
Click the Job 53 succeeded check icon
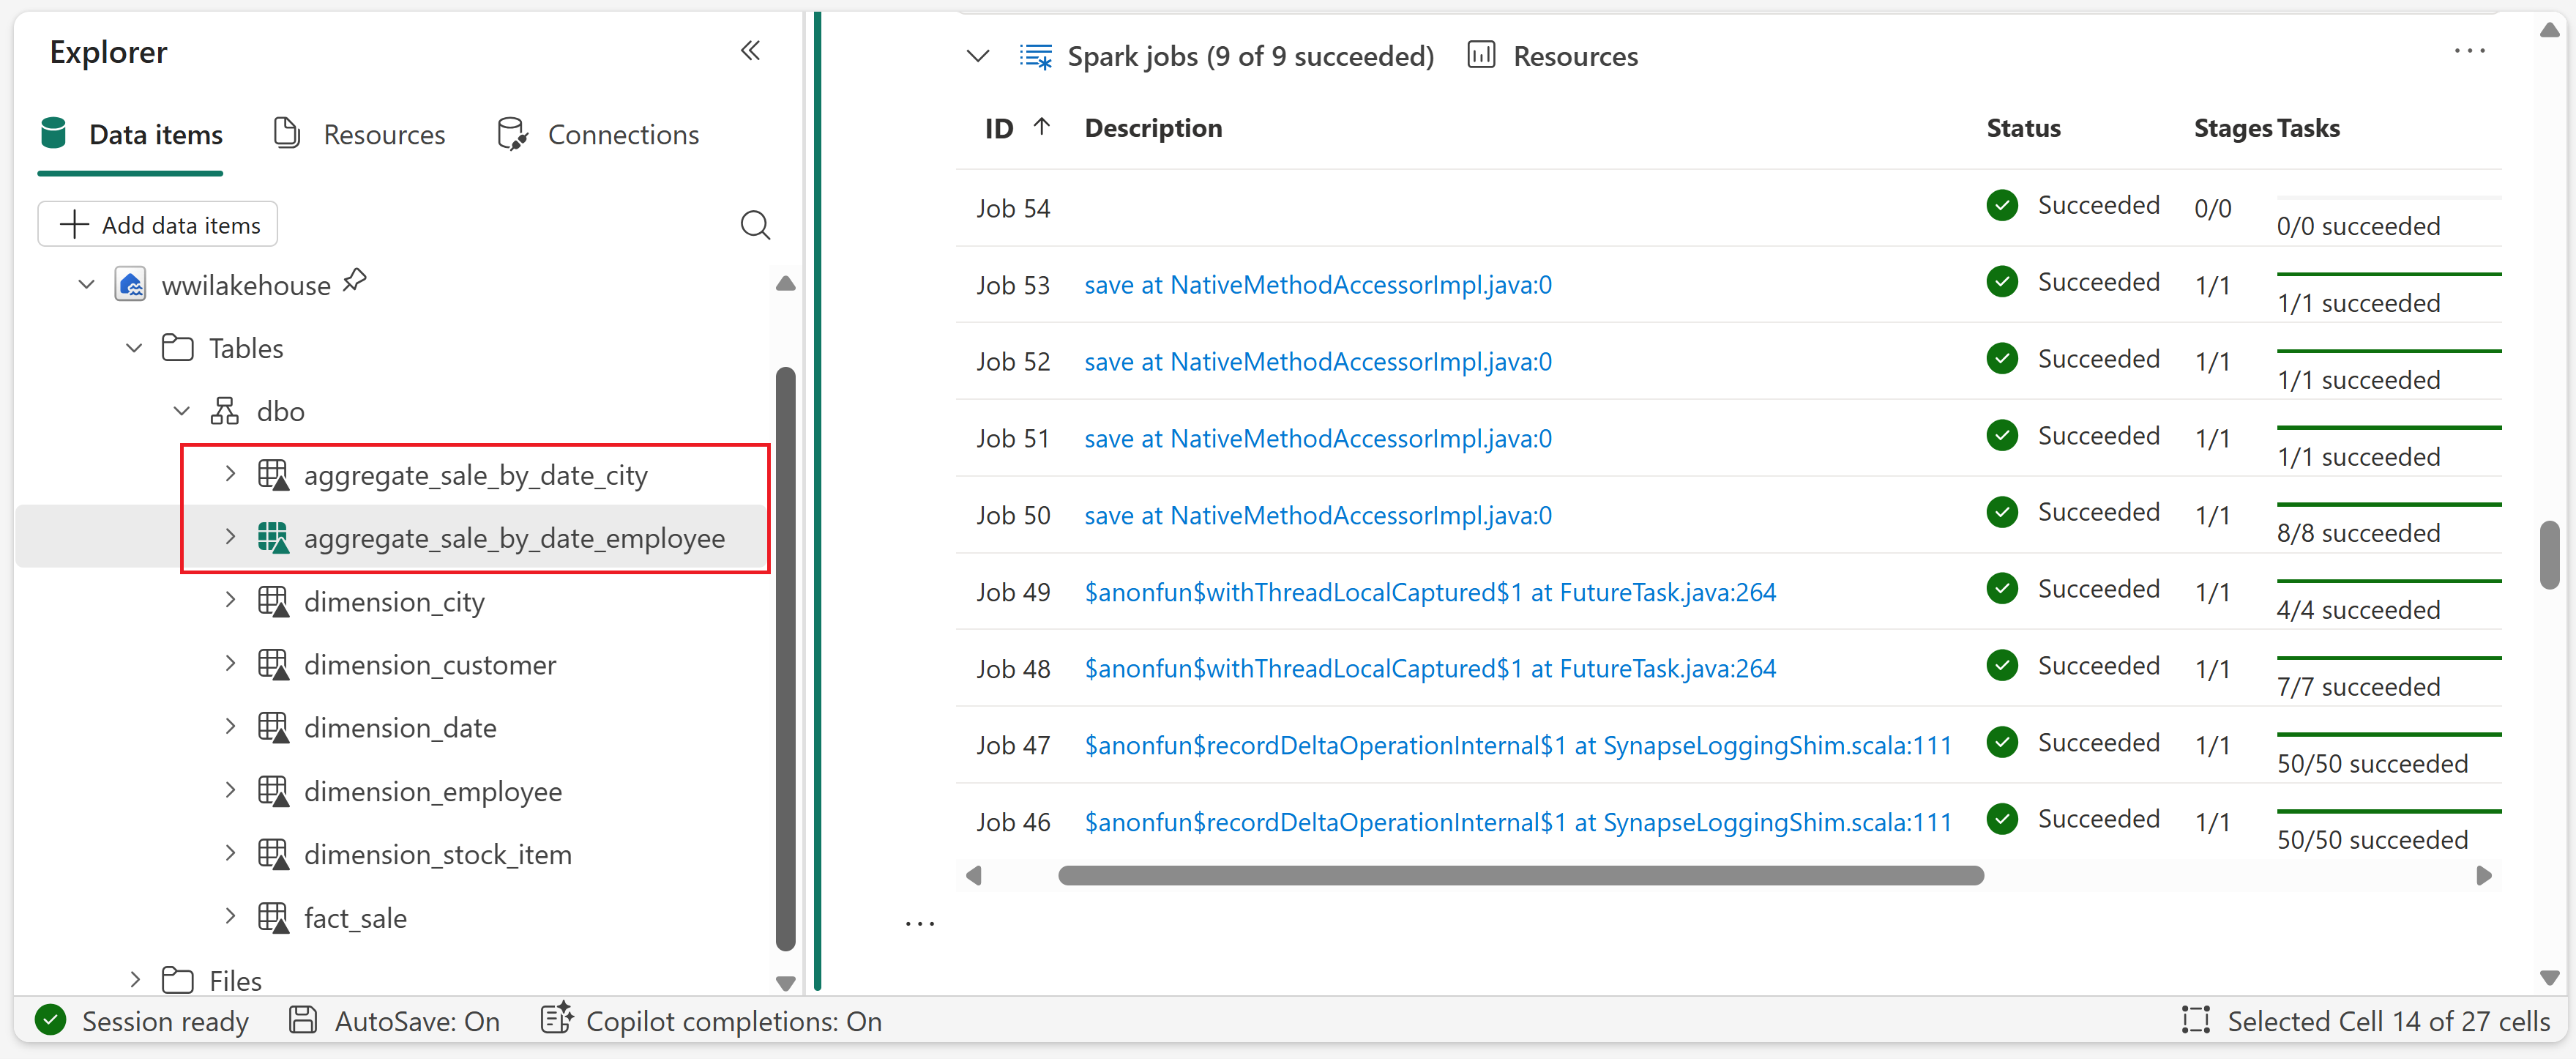coord(2002,282)
